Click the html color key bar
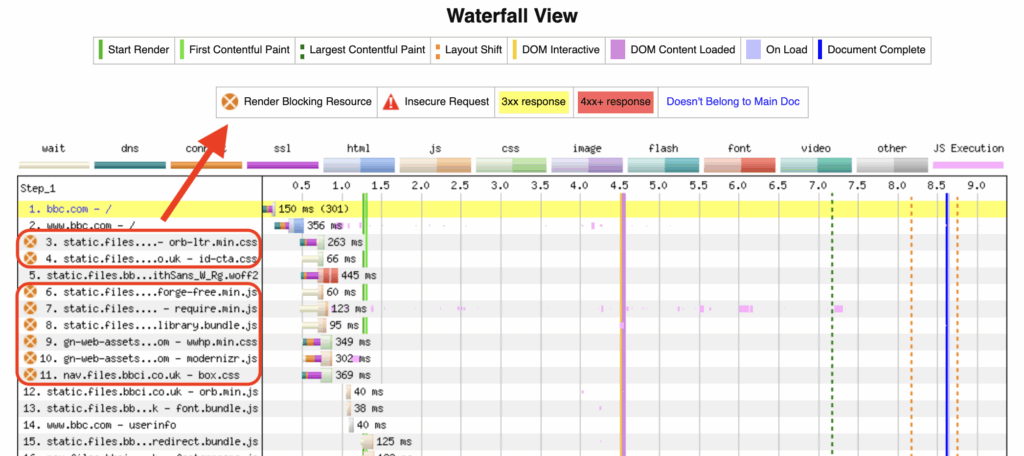 359,165
